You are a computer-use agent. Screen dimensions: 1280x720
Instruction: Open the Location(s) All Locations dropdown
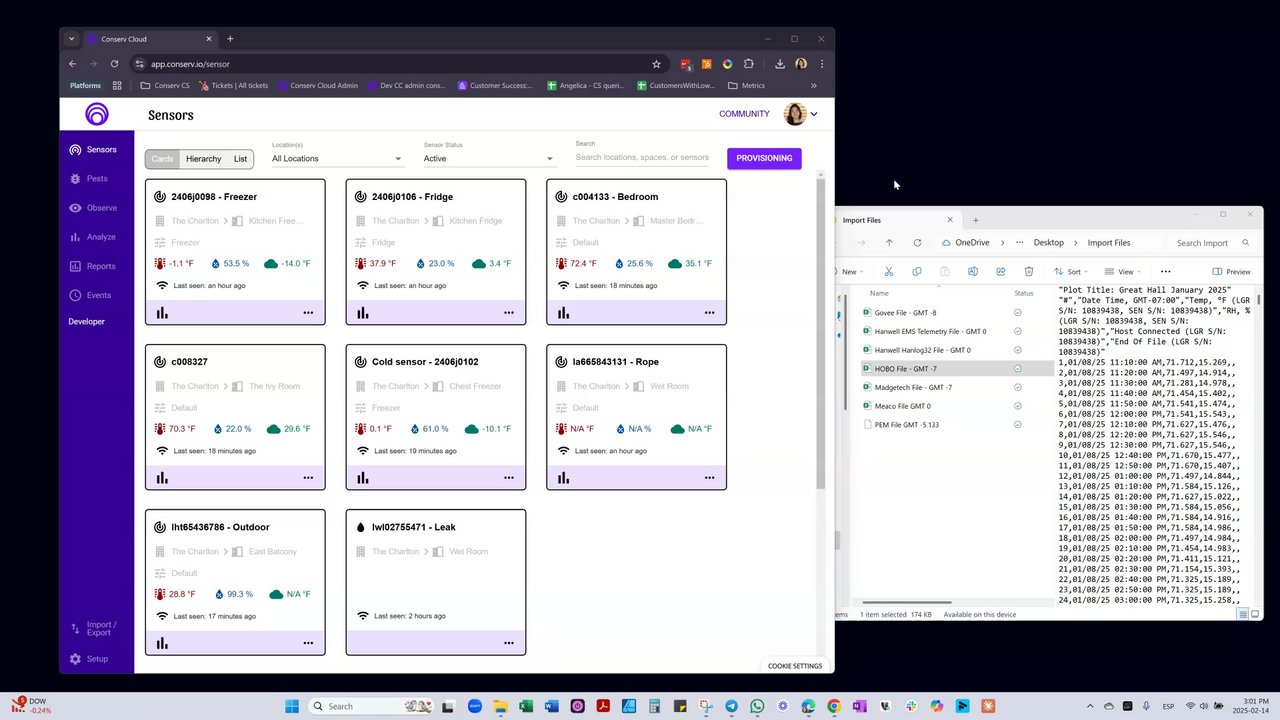tap(336, 158)
